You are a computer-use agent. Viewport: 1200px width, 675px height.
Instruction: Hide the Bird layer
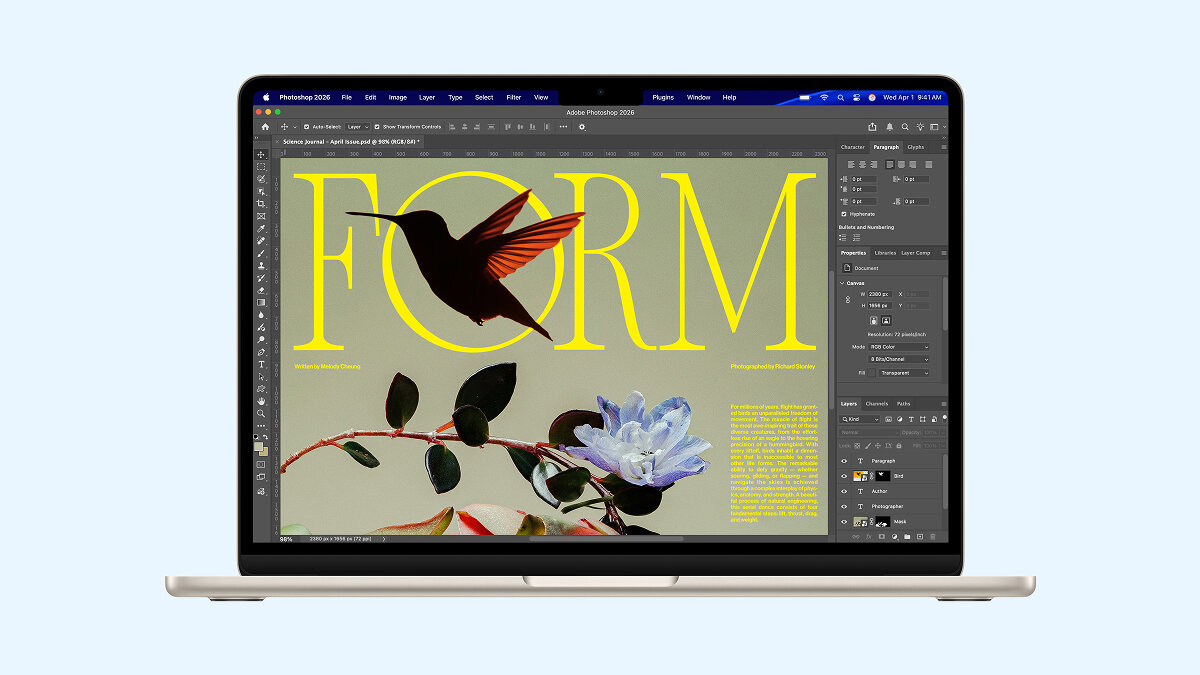(844, 476)
